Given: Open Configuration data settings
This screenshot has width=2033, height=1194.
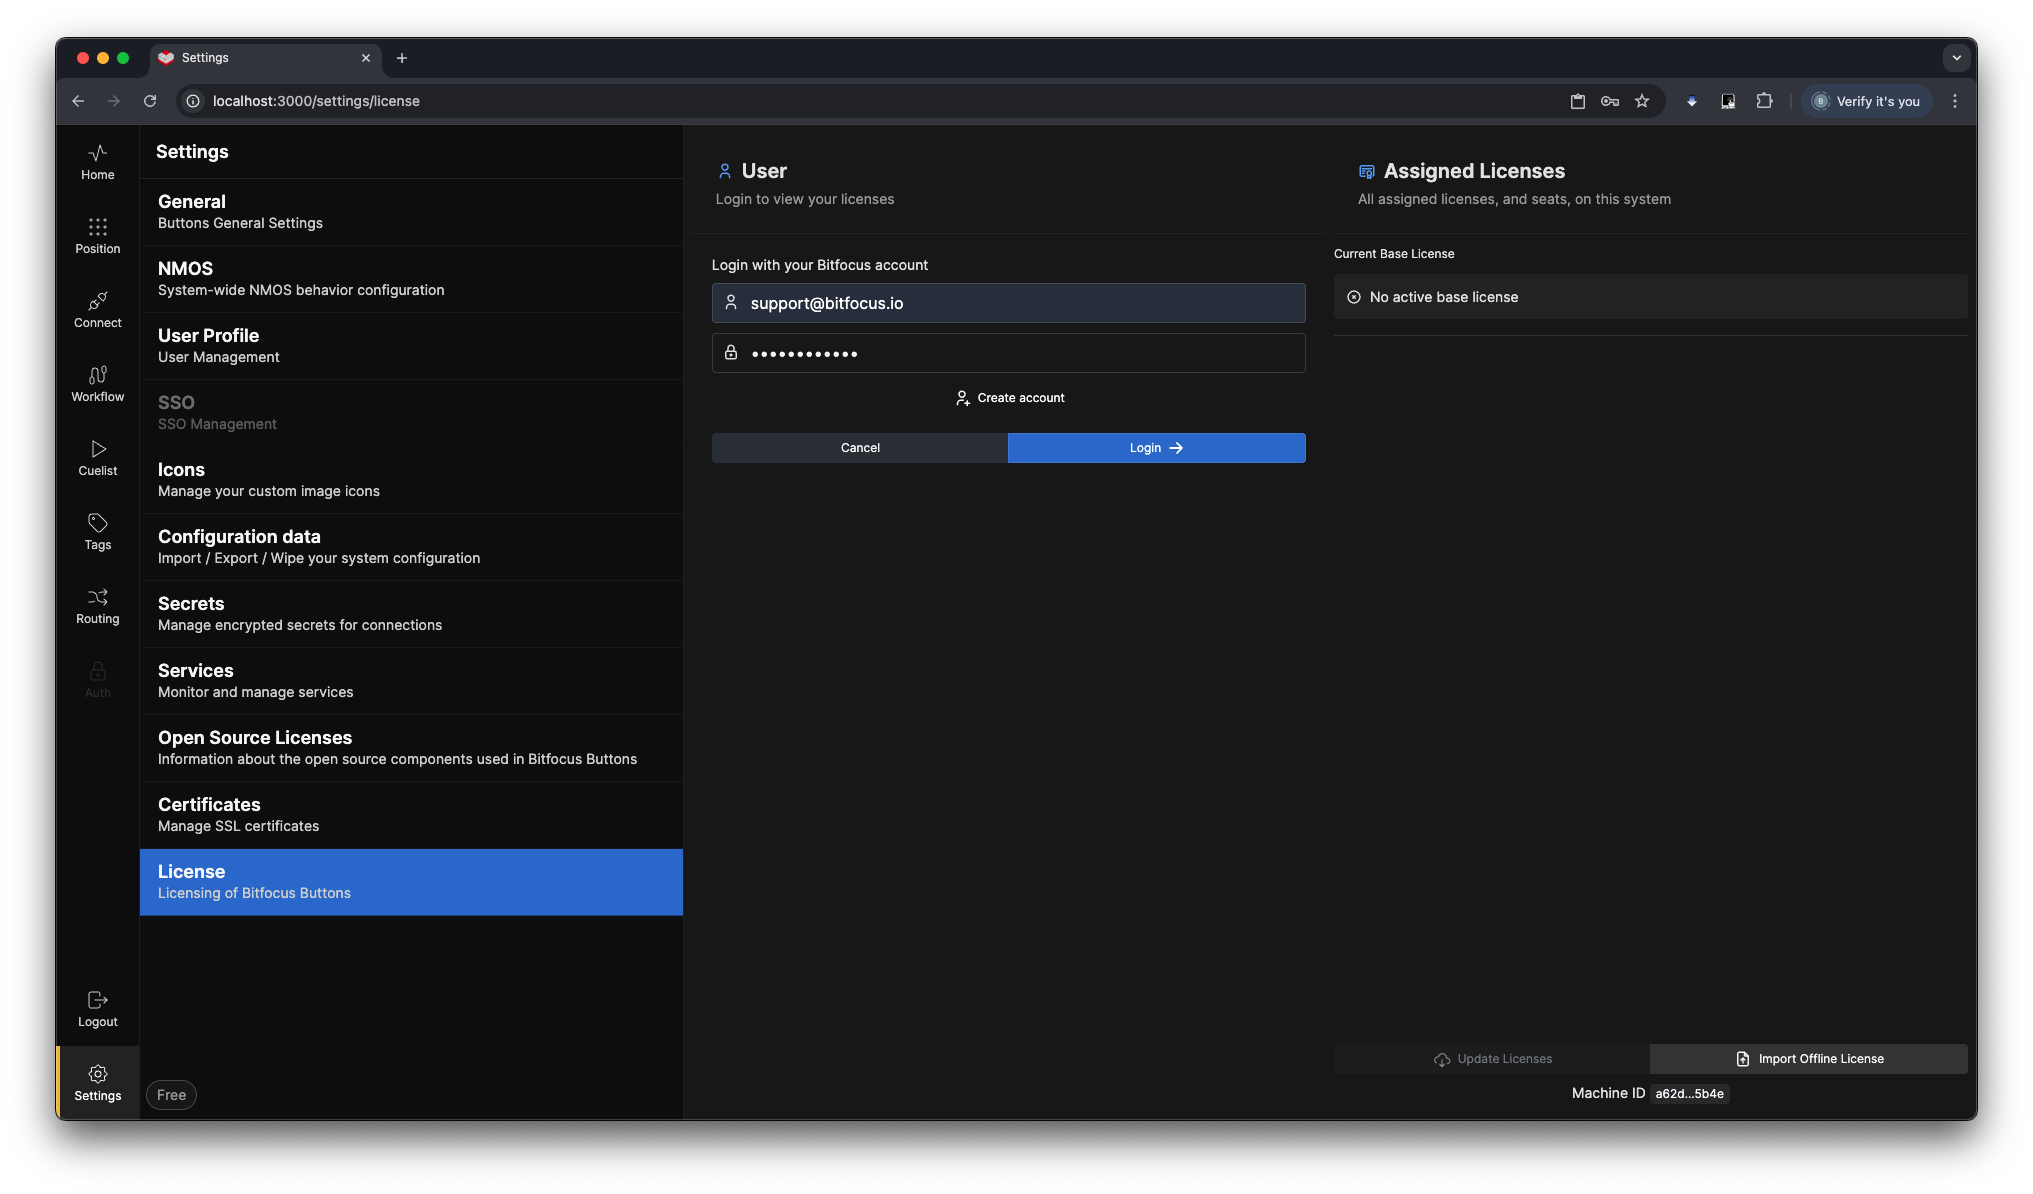Looking at the screenshot, I should (x=411, y=547).
